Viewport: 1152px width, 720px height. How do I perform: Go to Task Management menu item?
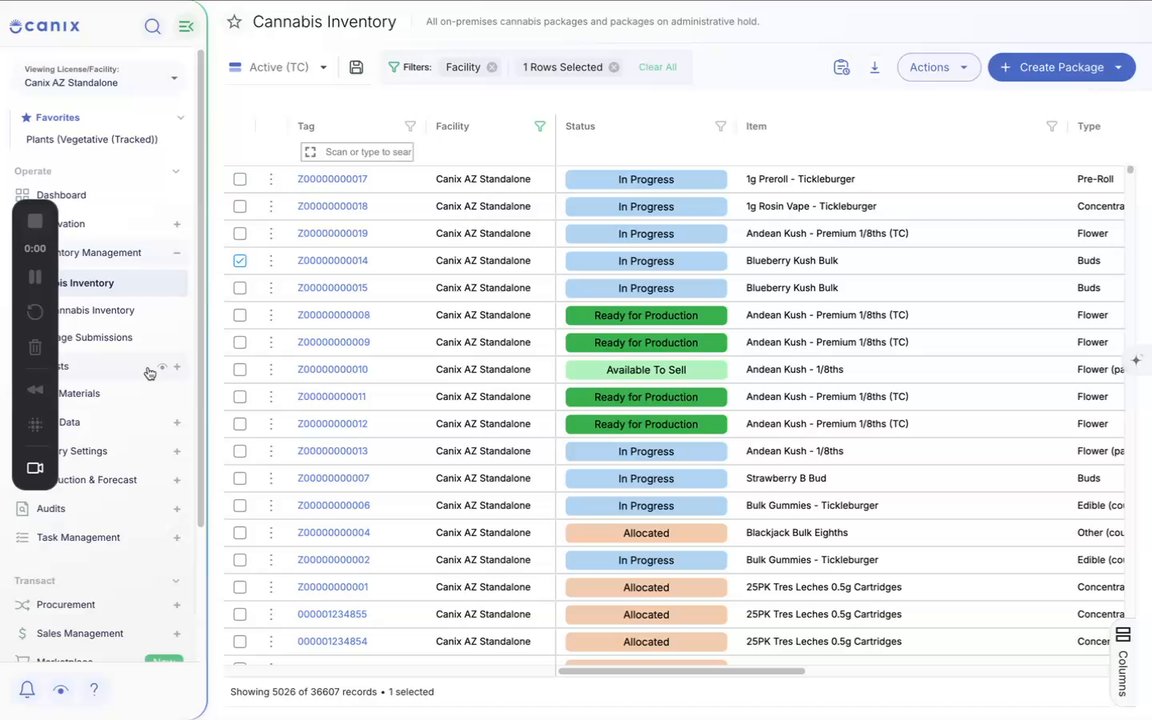pos(79,537)
